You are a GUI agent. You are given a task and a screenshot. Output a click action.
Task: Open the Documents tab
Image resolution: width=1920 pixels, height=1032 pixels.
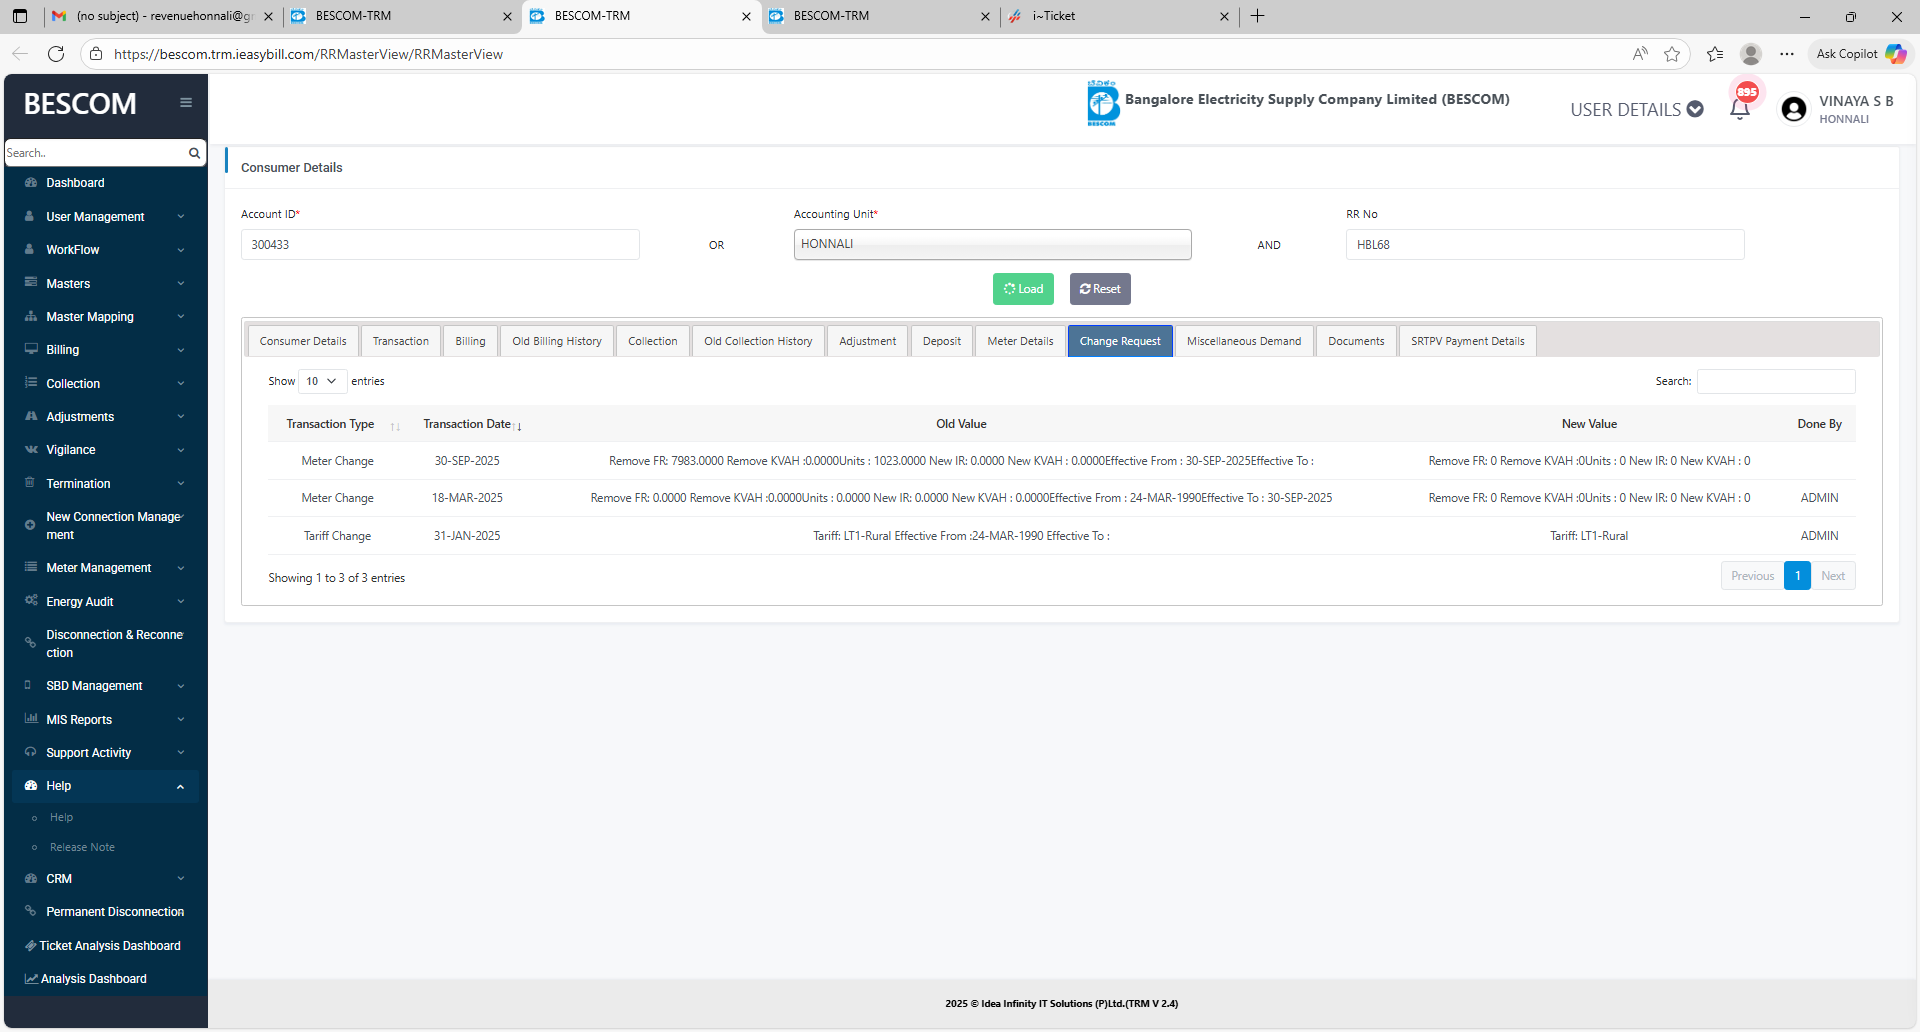[x=1356, y=341]
